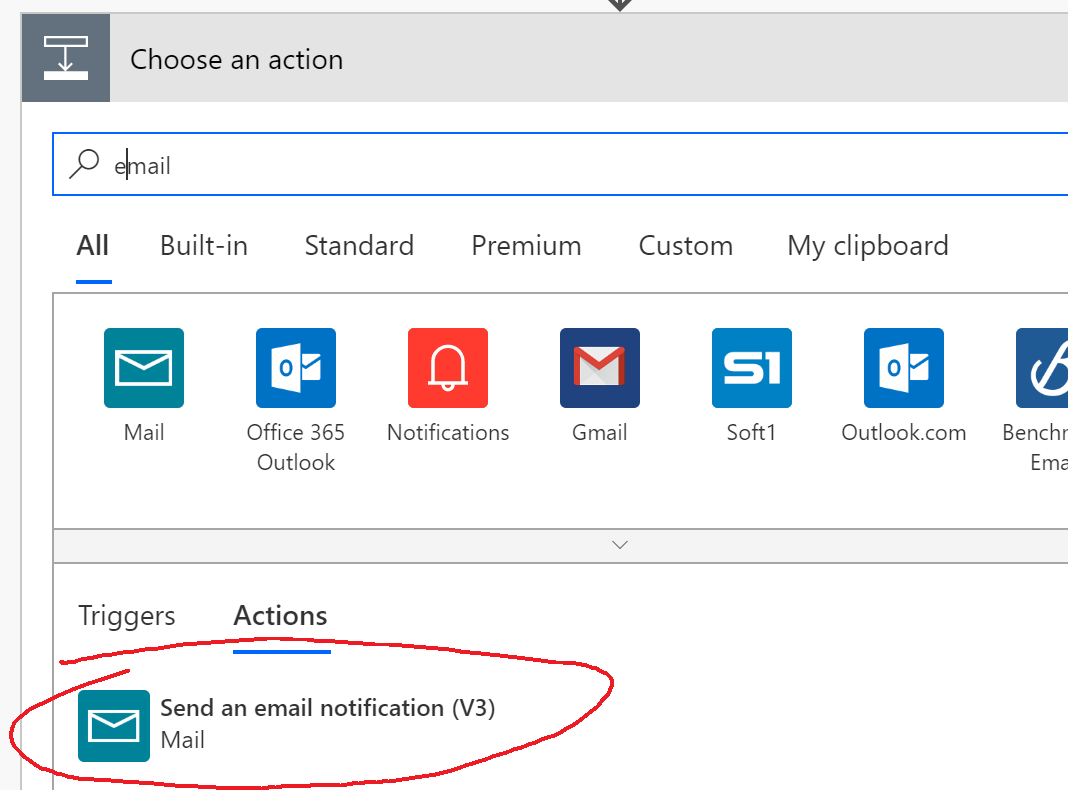Open the My clipboard tab
Viewport: 1068px width, 790px height.
coord(867,245)
